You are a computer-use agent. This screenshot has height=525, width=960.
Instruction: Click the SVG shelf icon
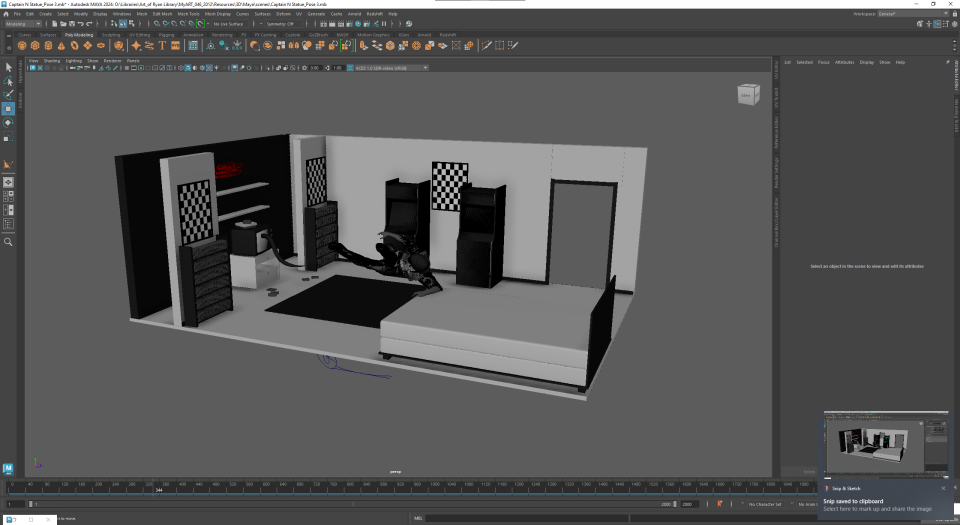[176, 45]
